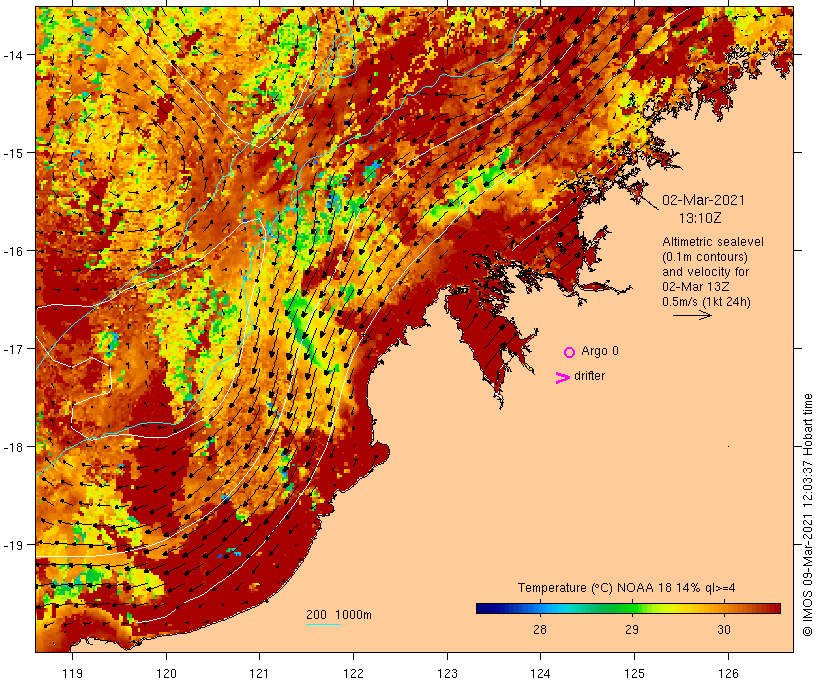The image size is (820, 680).
Task: Click the cyan 200m depth contour legend line
Action: pyautogui.click(x=323, y=624)
